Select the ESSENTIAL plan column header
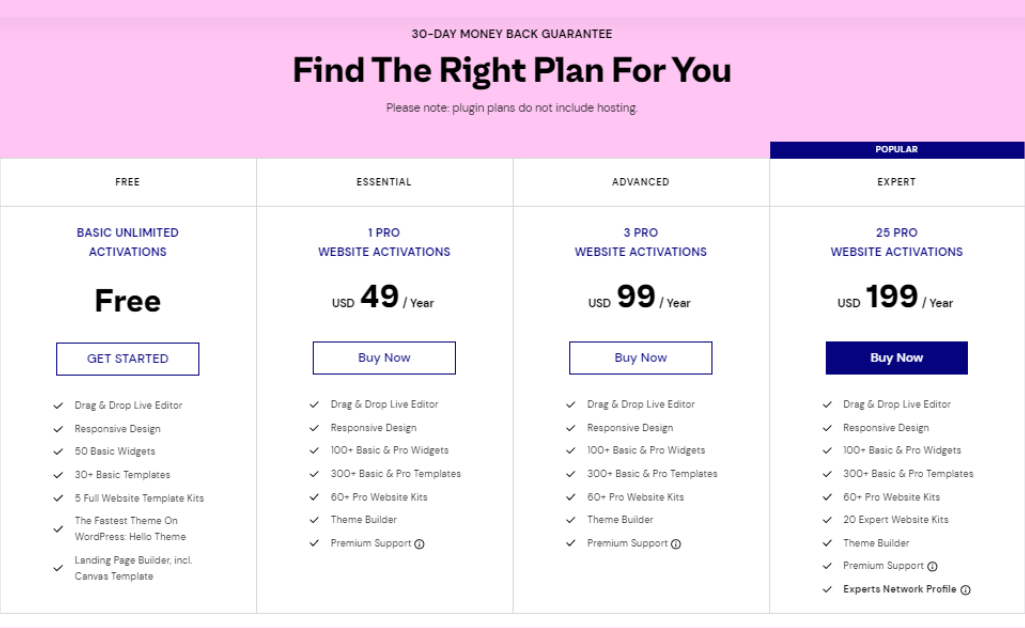The height and width of the screenshot is (628, 1025). 384,182
